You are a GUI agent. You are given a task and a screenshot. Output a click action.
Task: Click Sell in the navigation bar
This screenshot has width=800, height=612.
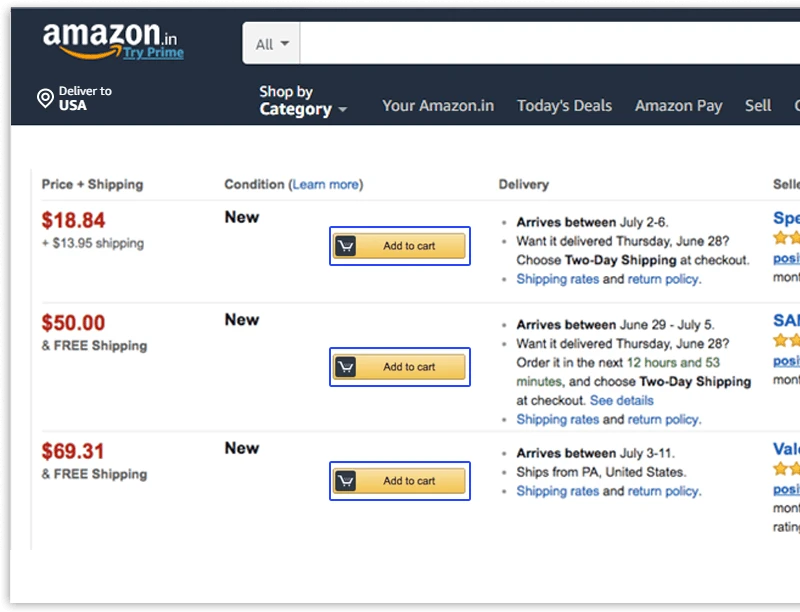click(x=757, y=104)
